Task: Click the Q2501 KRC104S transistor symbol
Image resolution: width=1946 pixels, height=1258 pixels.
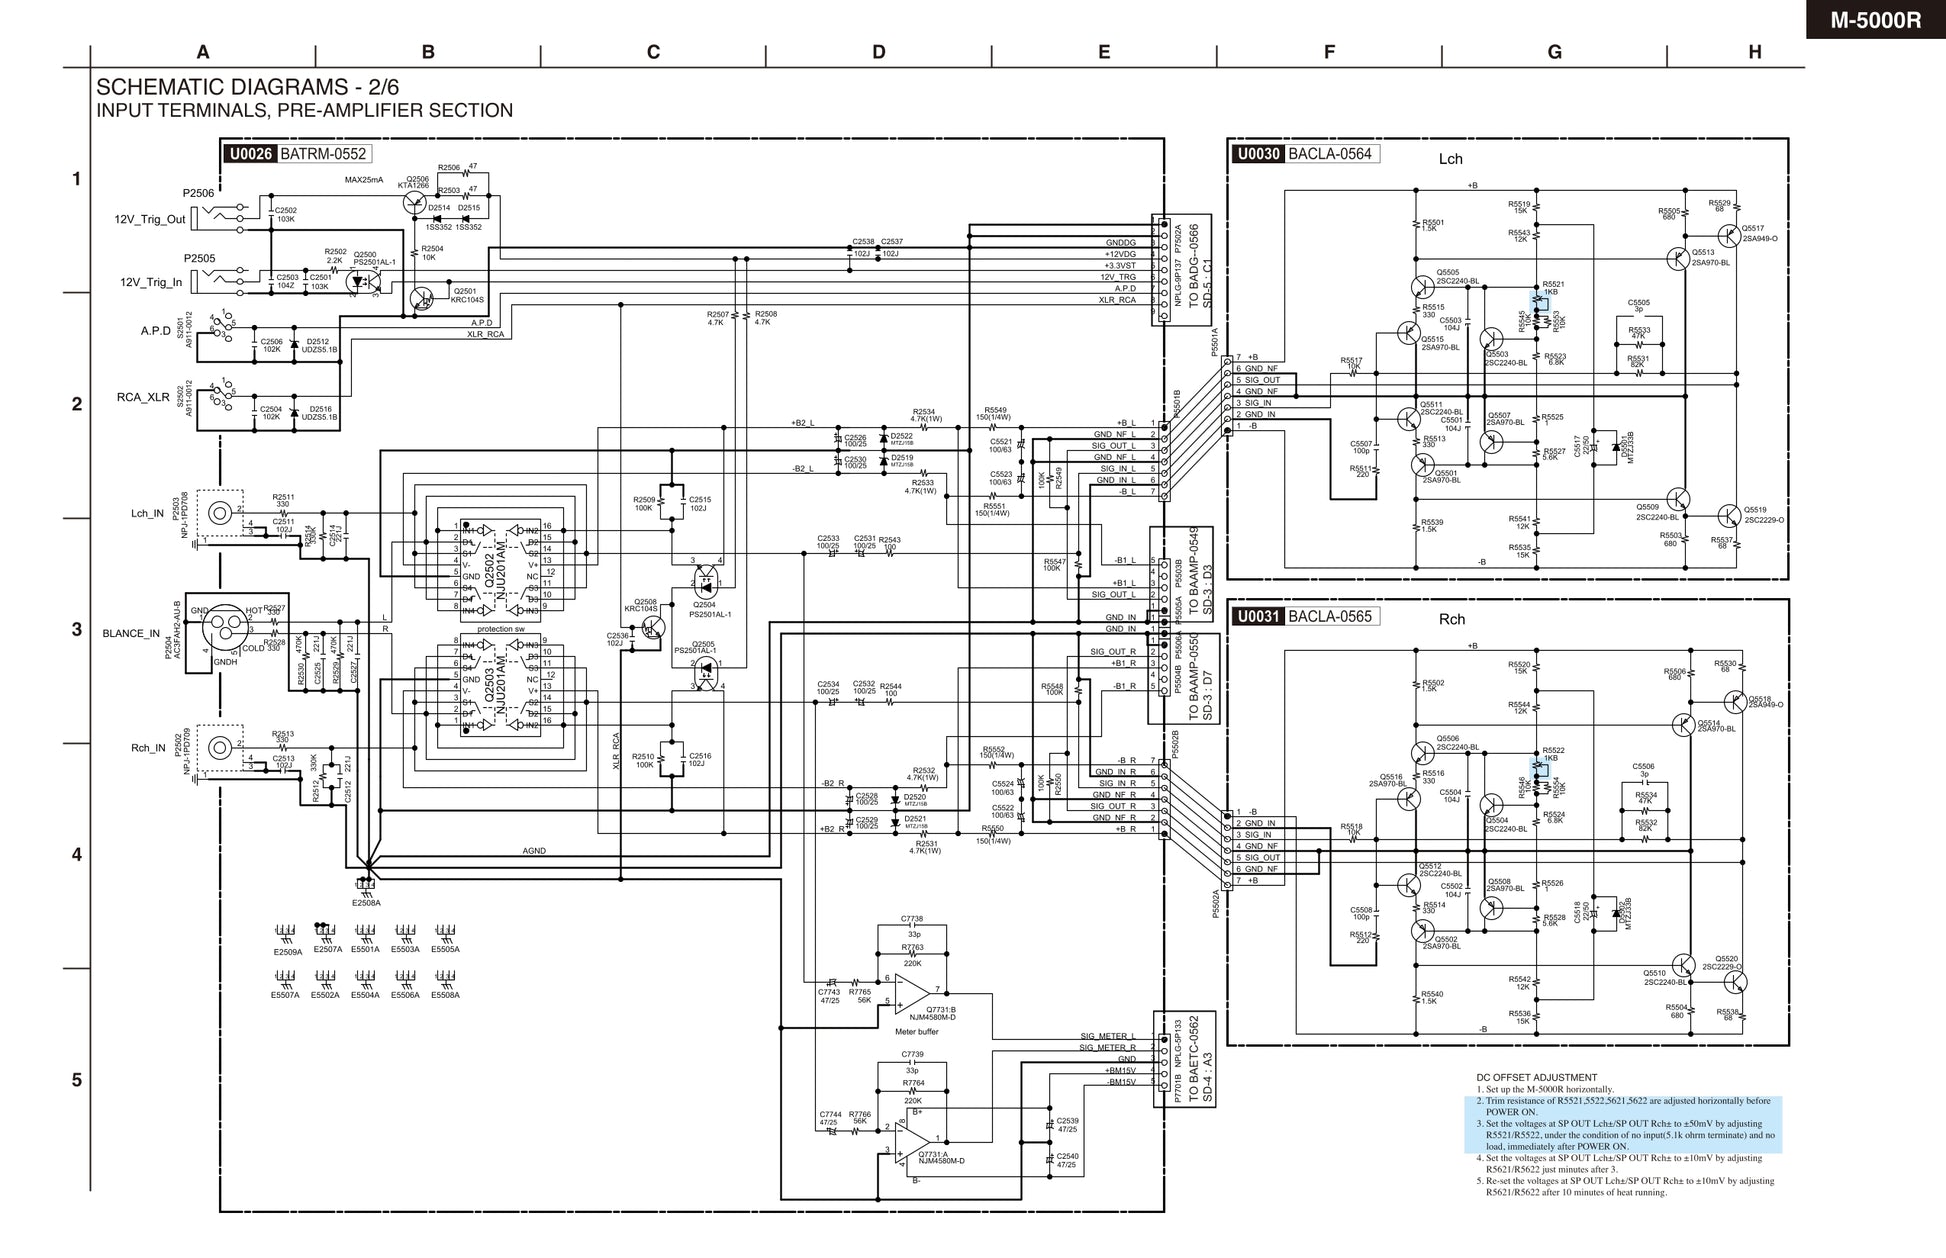Action: point(423,298)
